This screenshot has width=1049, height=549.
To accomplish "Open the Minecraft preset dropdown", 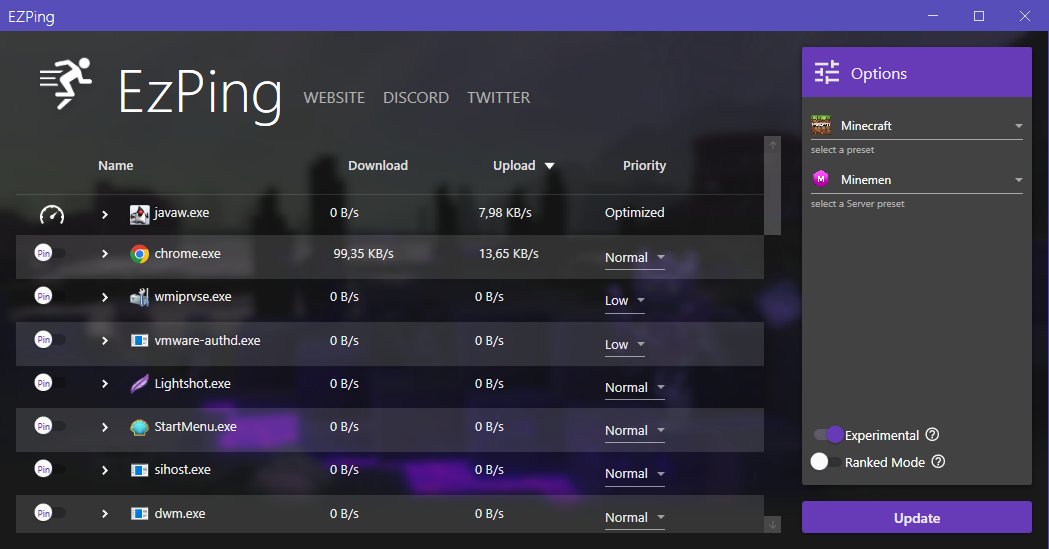I will [917, 126].
